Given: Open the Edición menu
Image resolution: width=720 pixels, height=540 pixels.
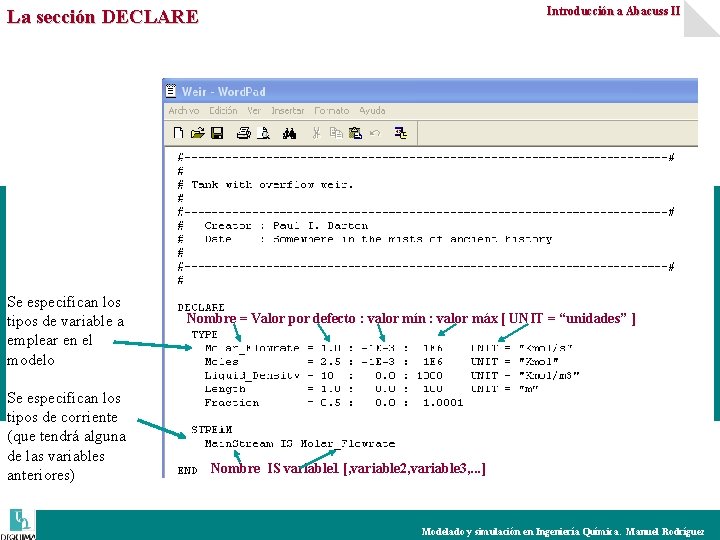Looking at the screenshot, I should 223,111.
